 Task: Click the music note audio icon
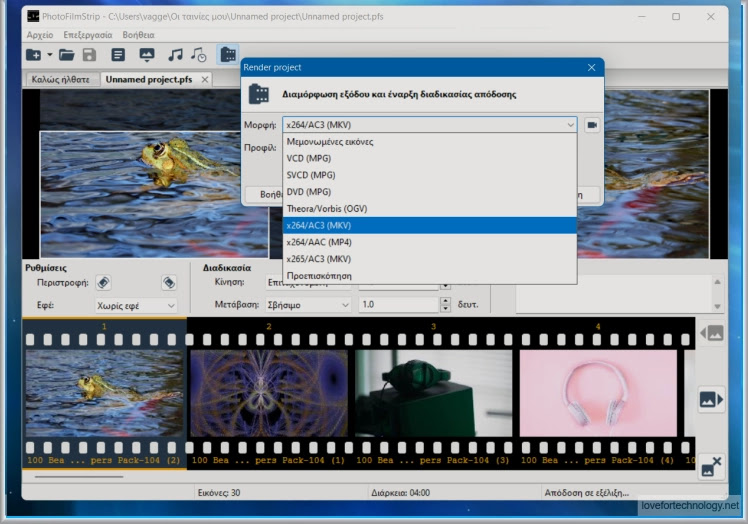(175, 55)
